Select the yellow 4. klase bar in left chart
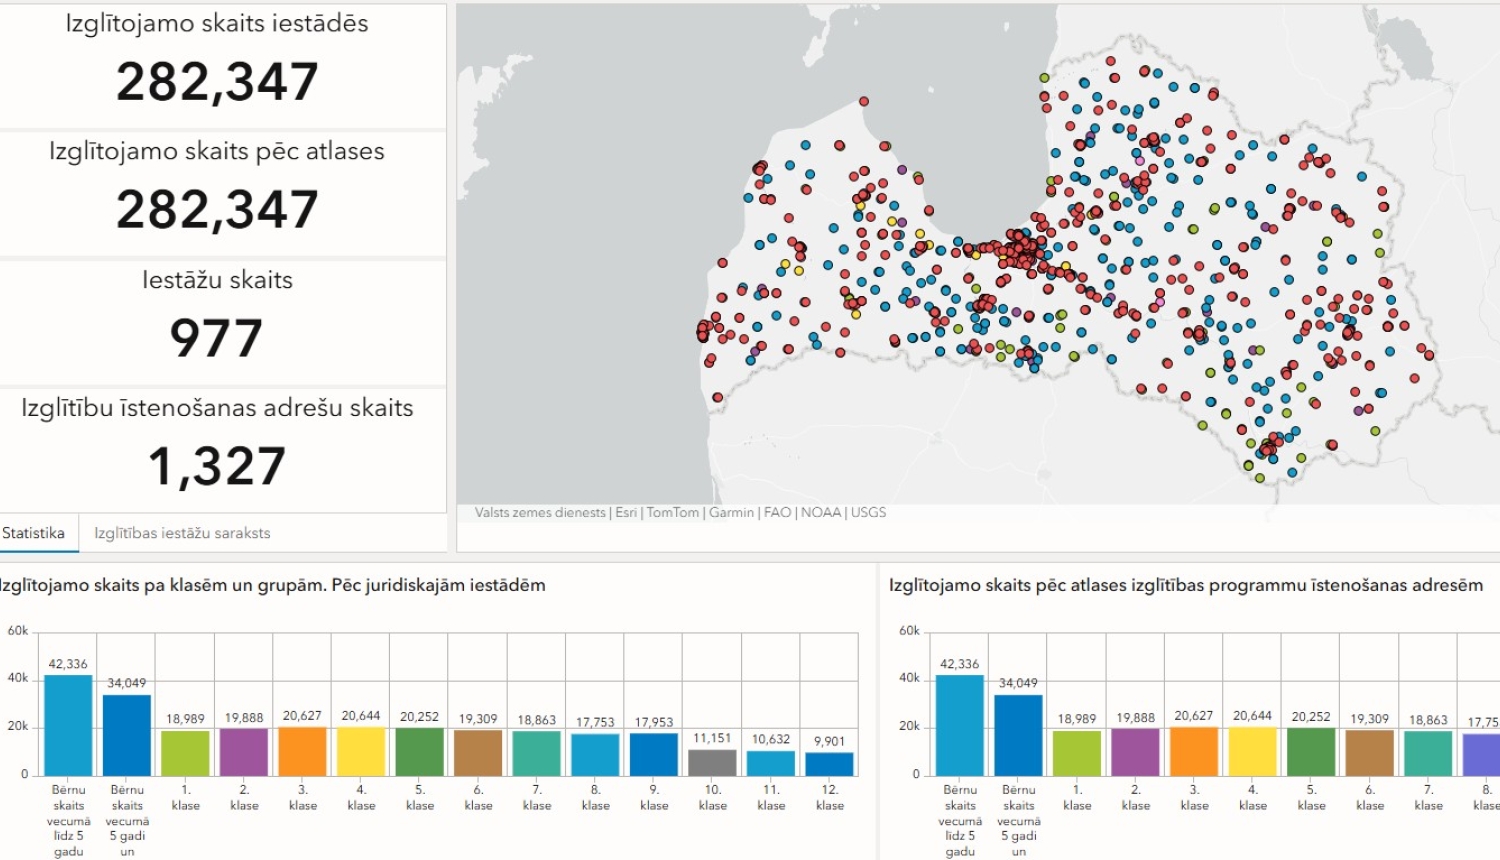This screenshot has height=860, width=1500. pyautogui.click(x=361, y=751)
